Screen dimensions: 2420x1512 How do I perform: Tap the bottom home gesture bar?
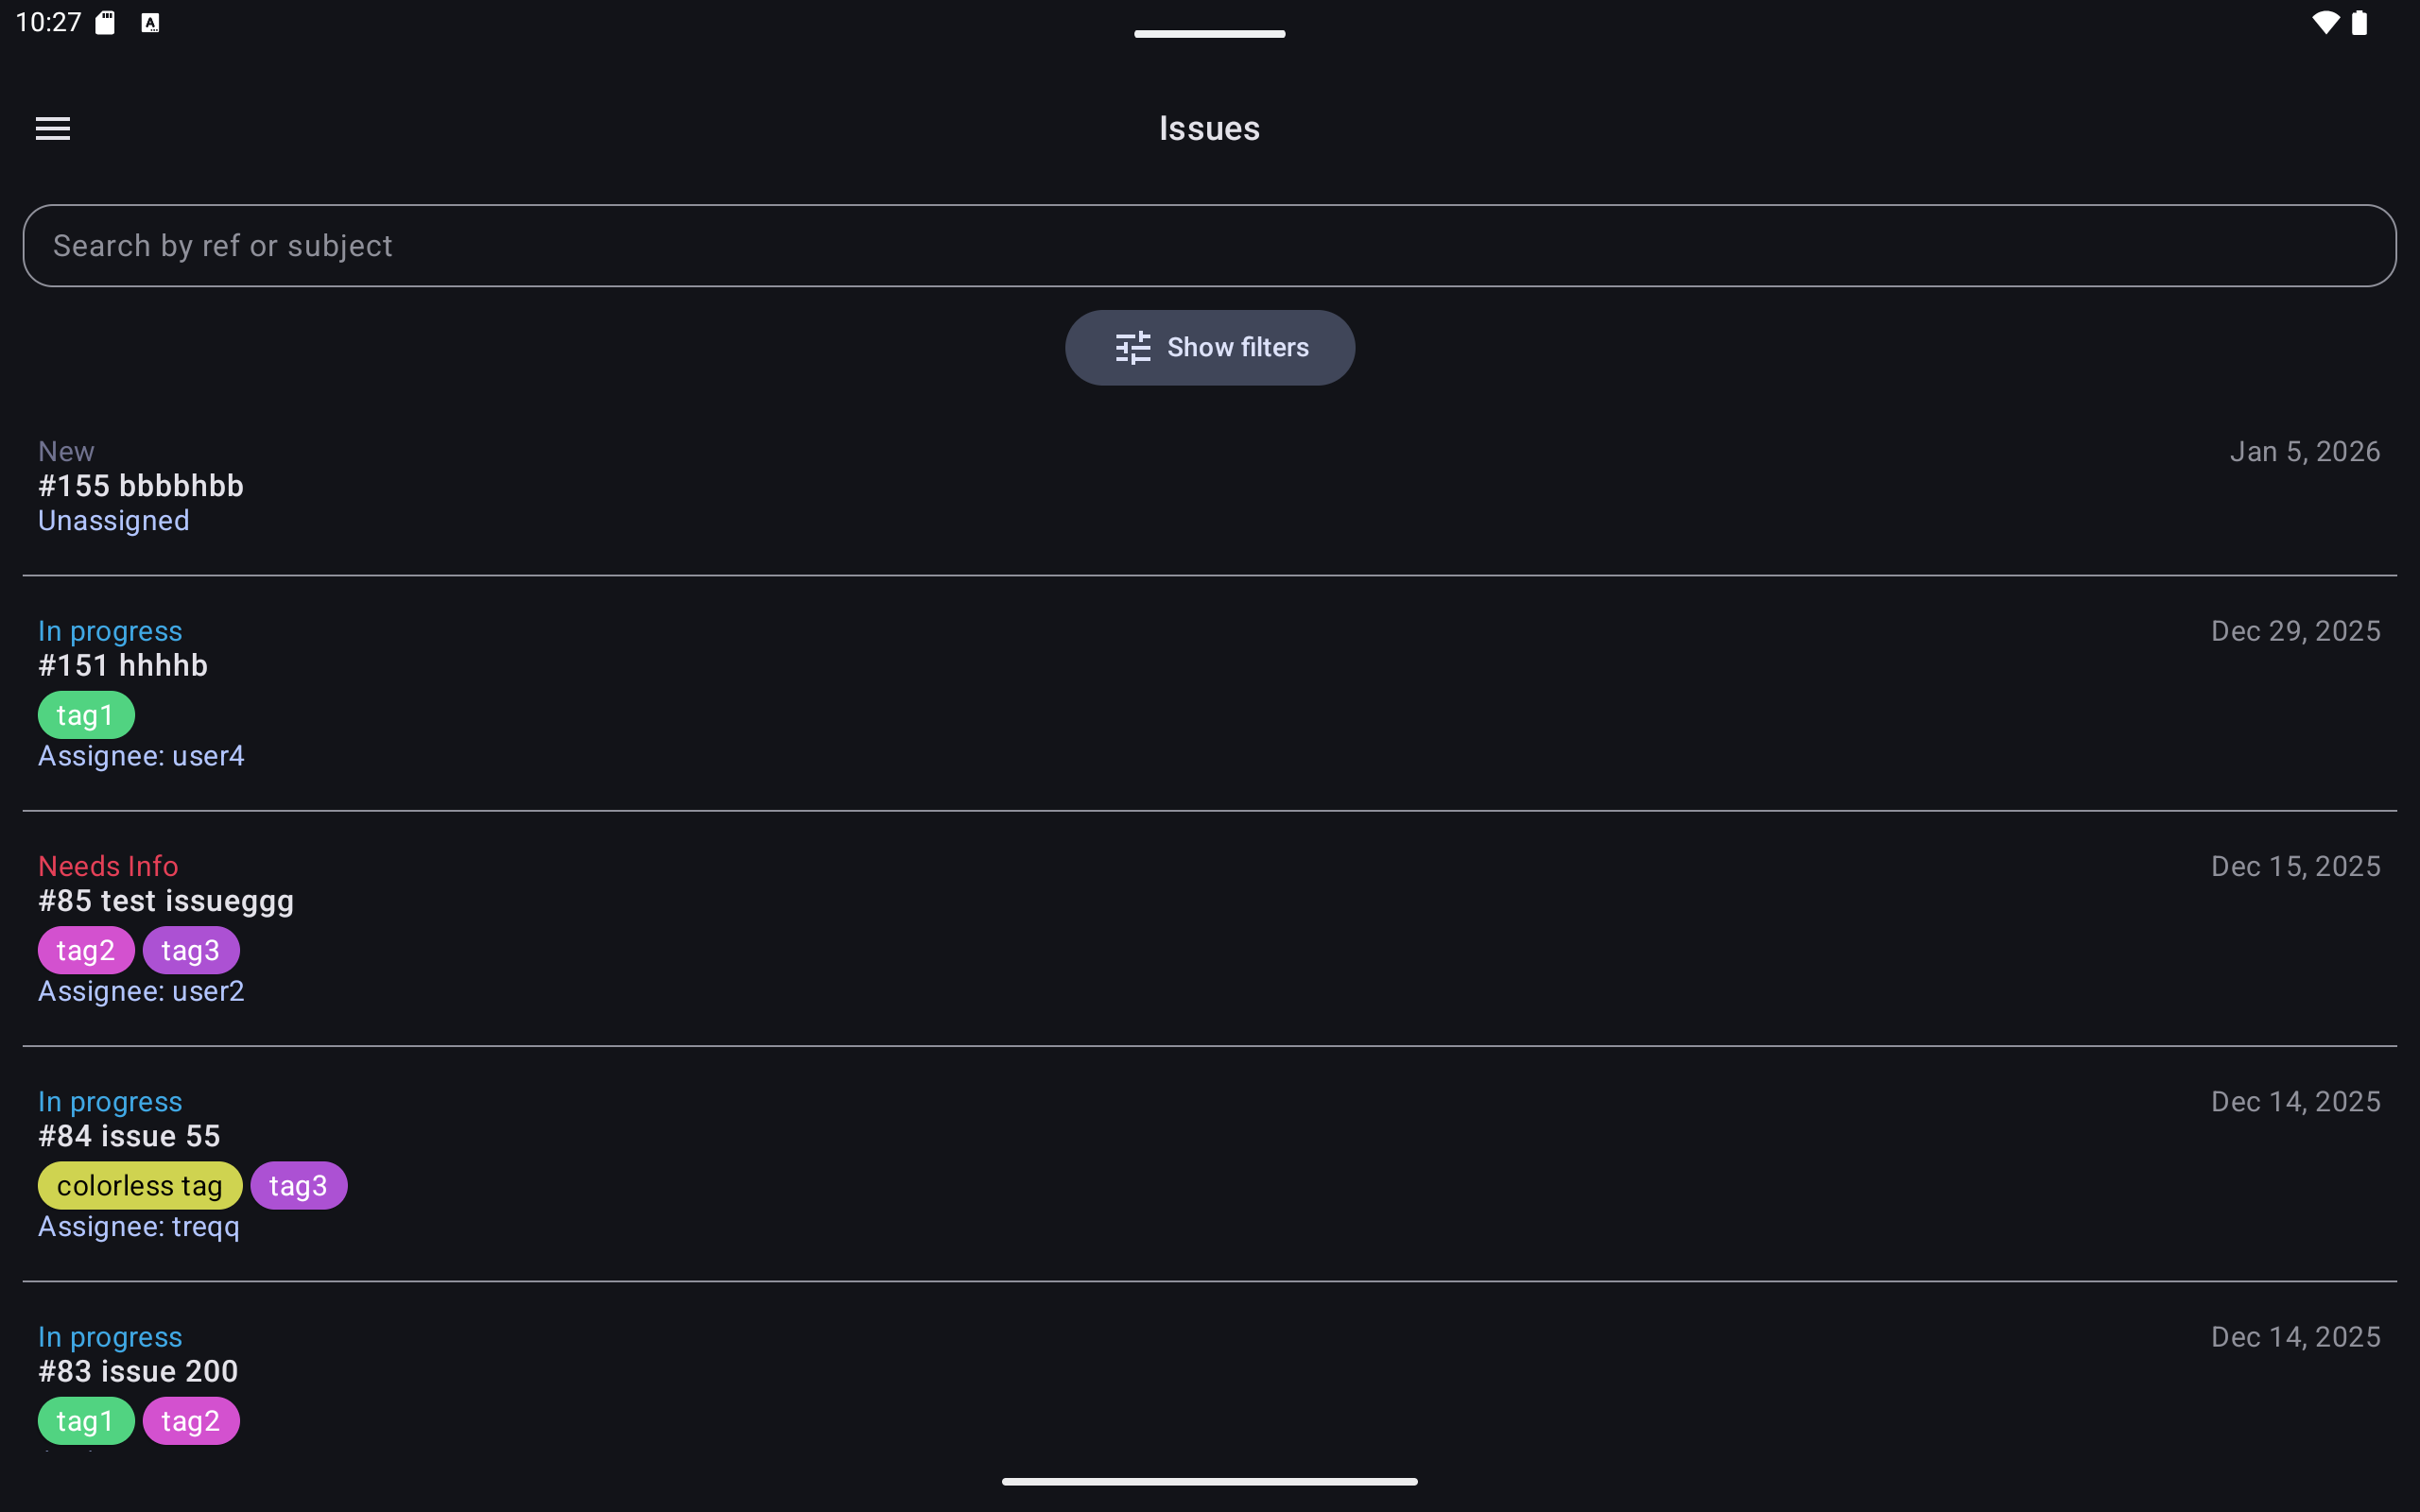(1210, 1481)
